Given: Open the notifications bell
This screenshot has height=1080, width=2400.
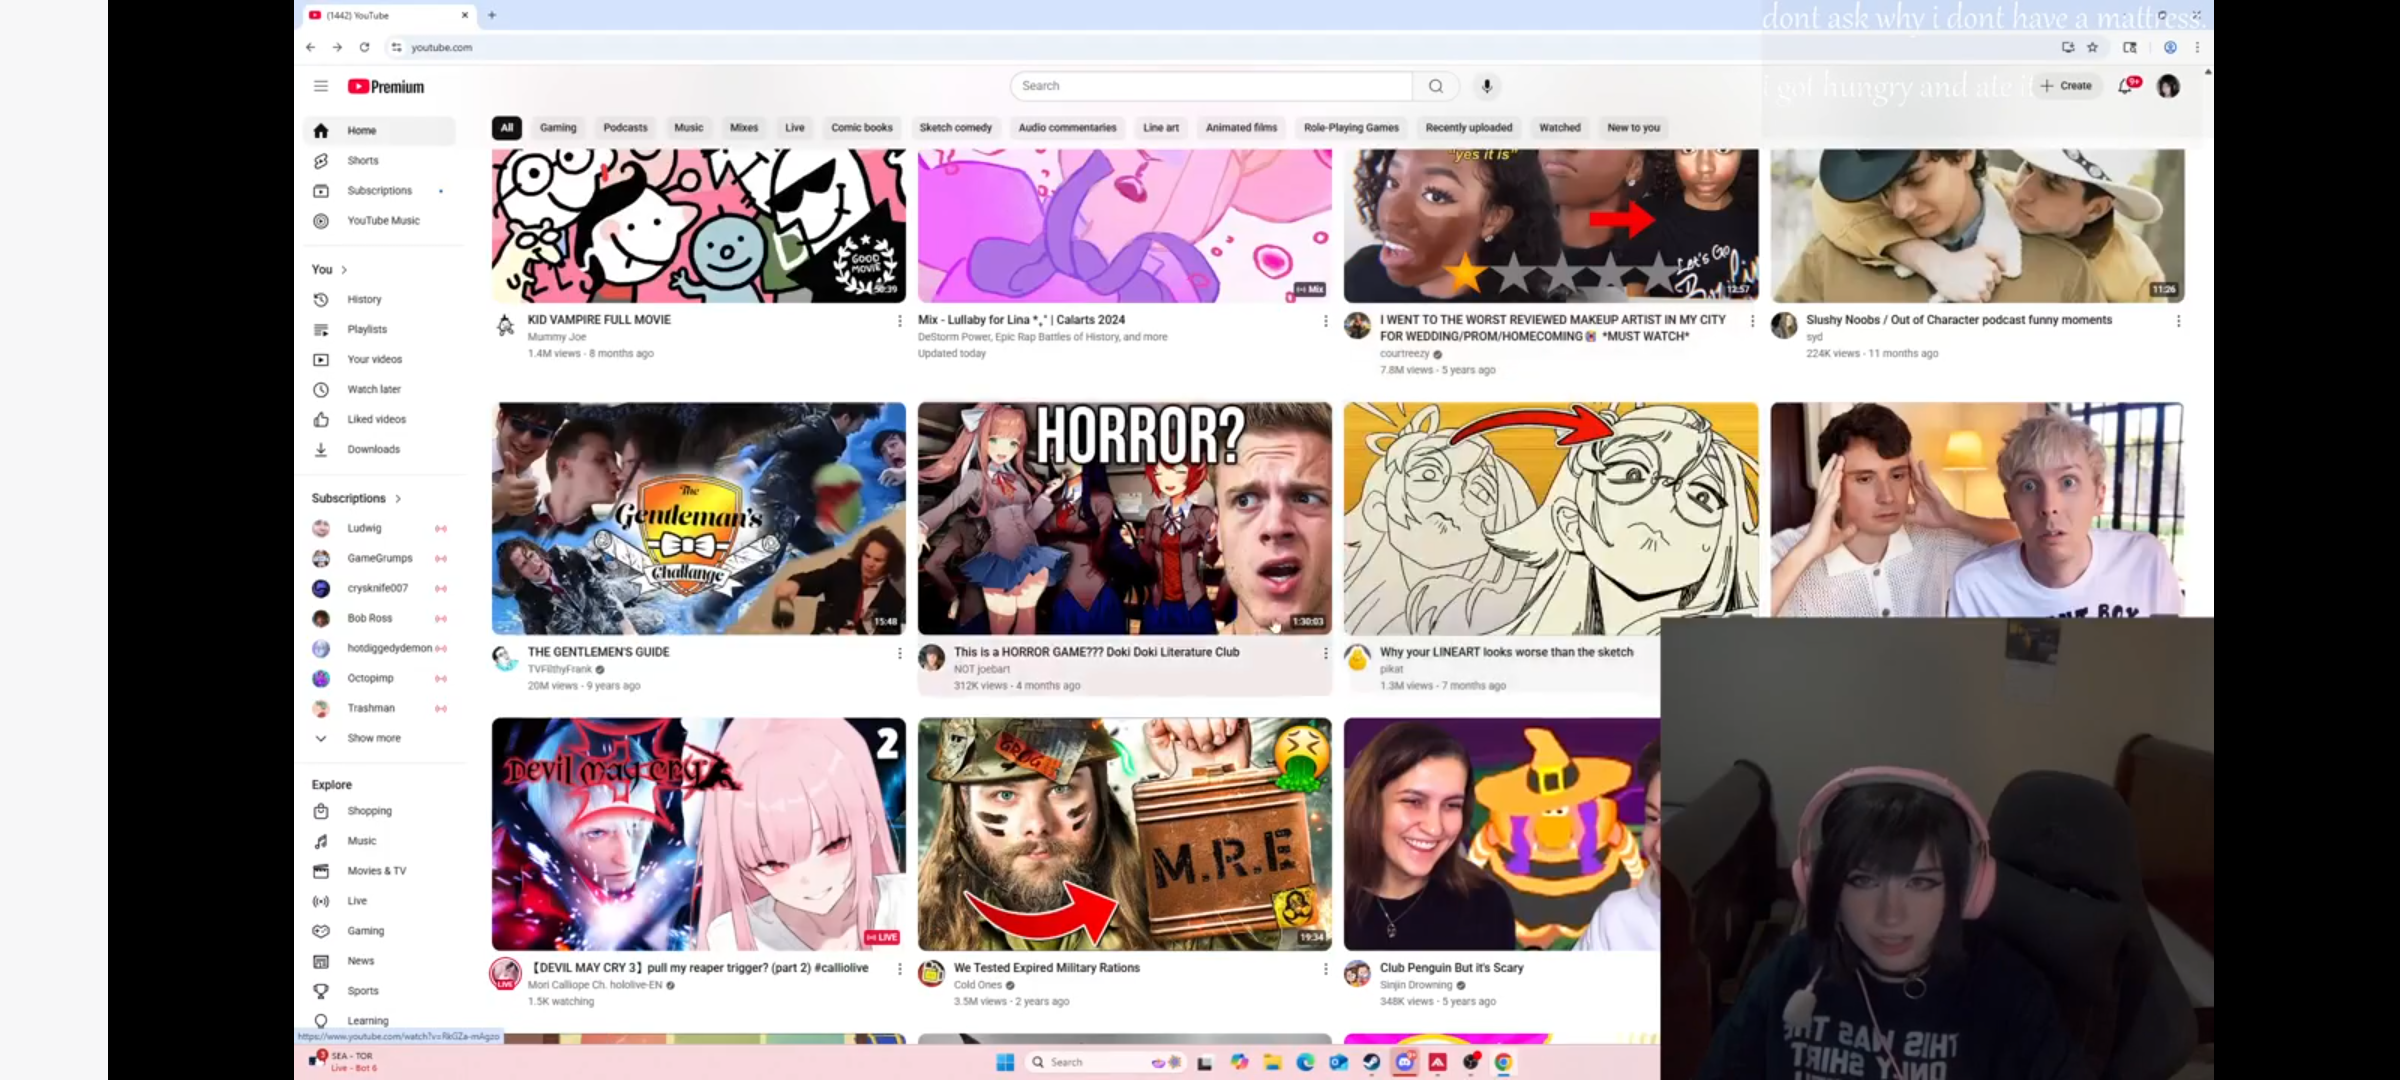Looking at the screenshot, I should (2125, 86).
